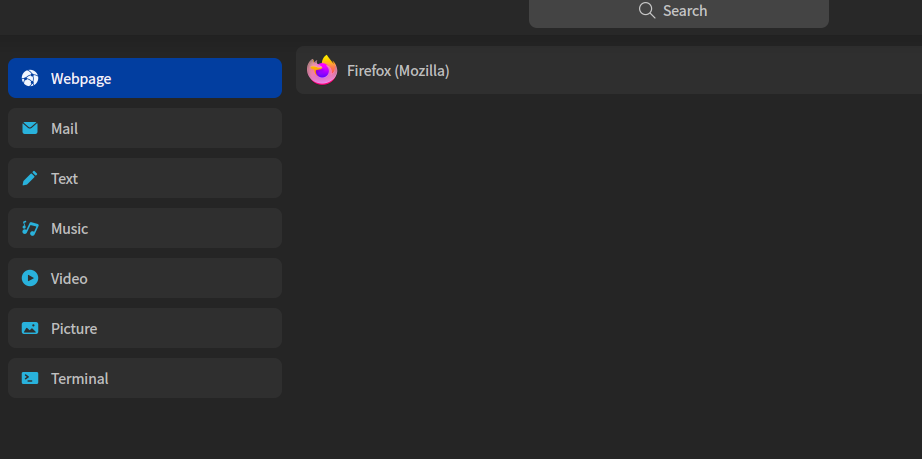The image size is (922, 459).
Task: Open the Text category
Action: (x=145, y=178)
